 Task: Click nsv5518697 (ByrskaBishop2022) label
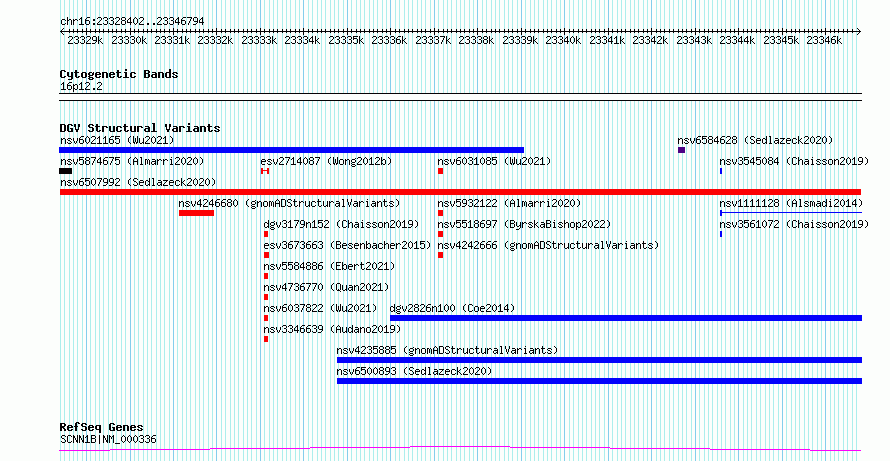pos(524,224)
